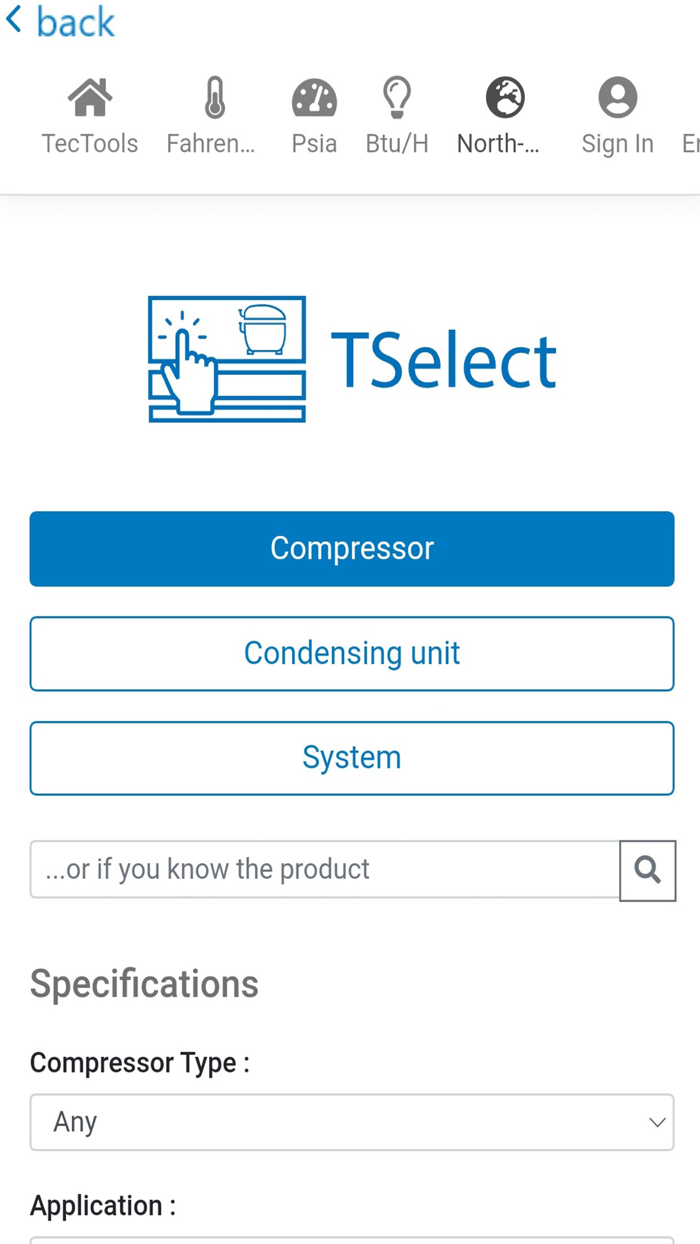The image size is (700, 1244).
Task: Tap the search magnifier icon
Action: 648,870
